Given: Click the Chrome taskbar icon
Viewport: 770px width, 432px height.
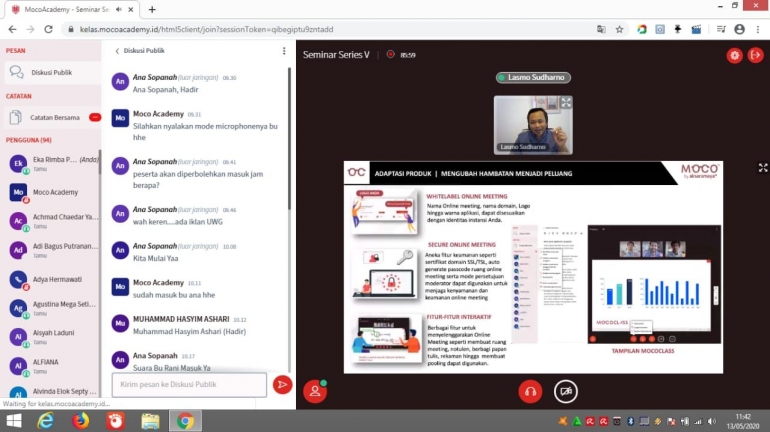Looking at the screenshot, I should coord(185,421).
